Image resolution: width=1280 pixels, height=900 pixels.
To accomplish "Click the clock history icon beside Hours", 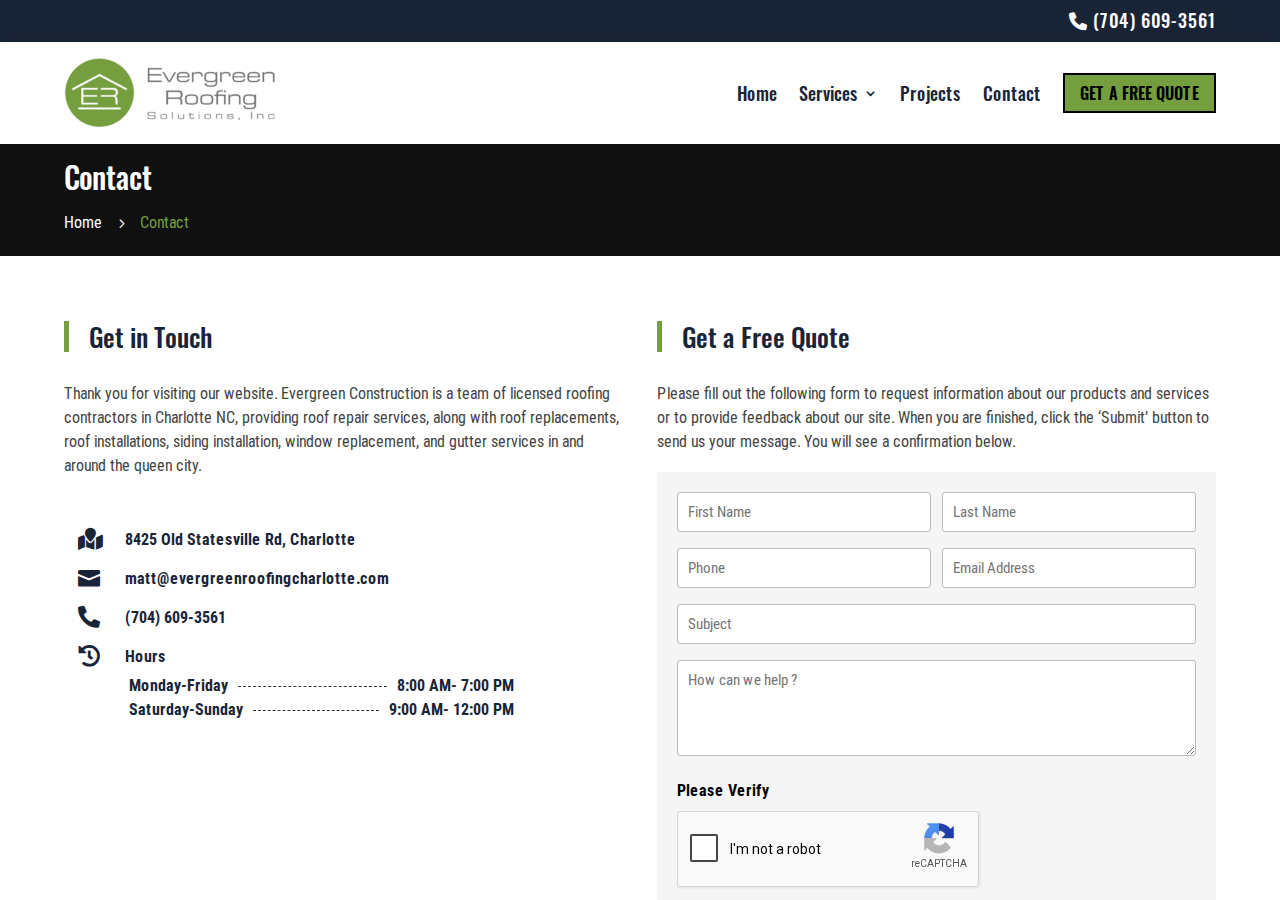I will [x=89, y=656].
